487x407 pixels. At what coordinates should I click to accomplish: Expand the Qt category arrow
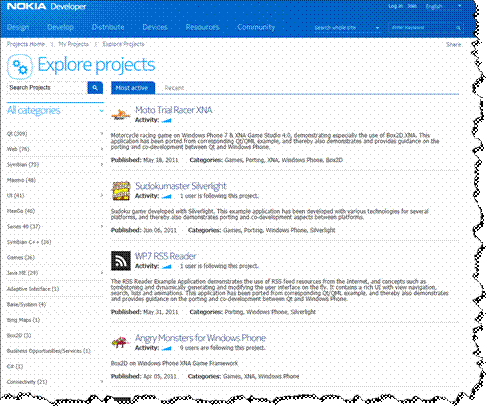tap(102, 134)
